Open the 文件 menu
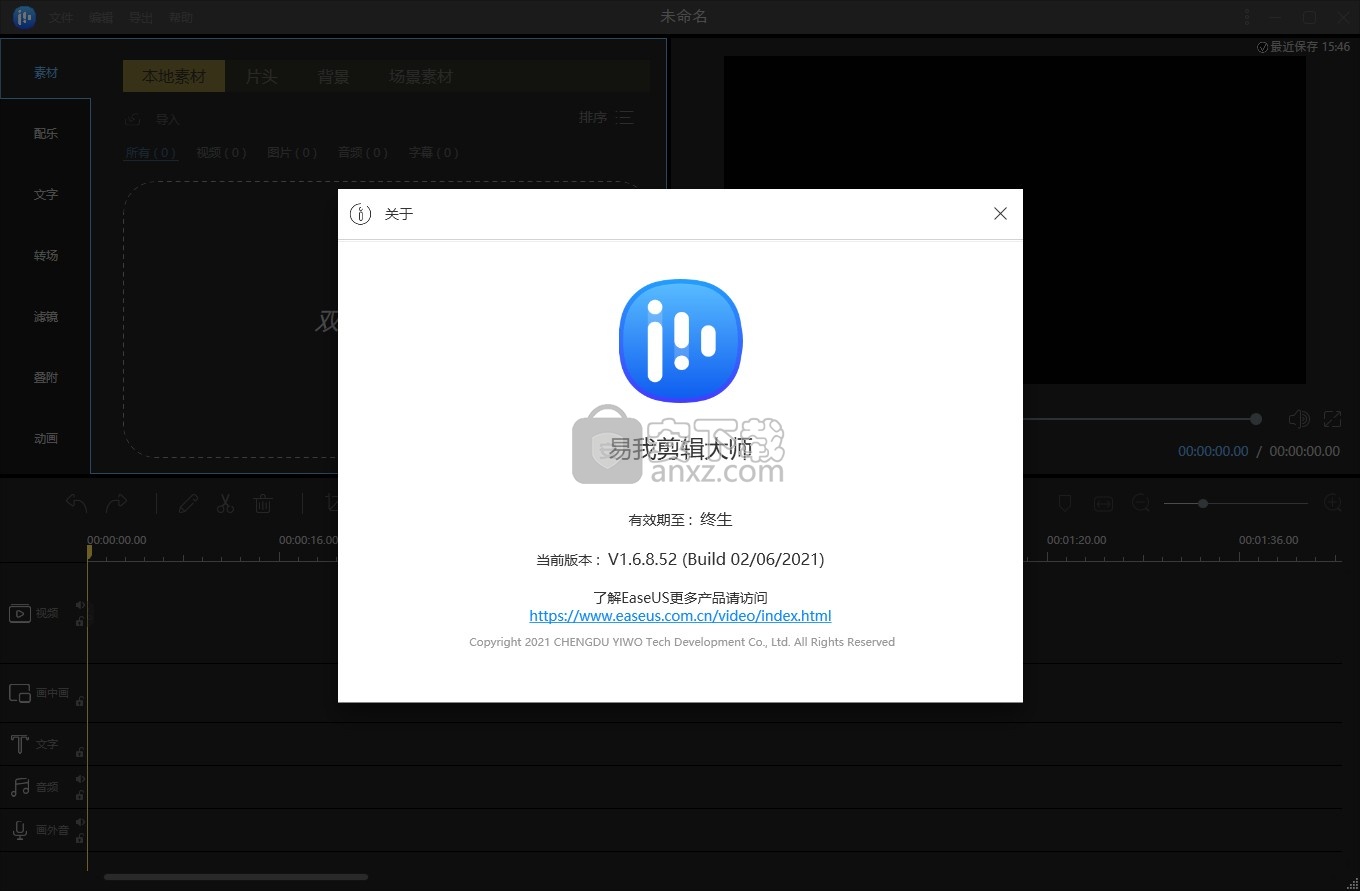 pyautogui.click(x=61, y=18)
